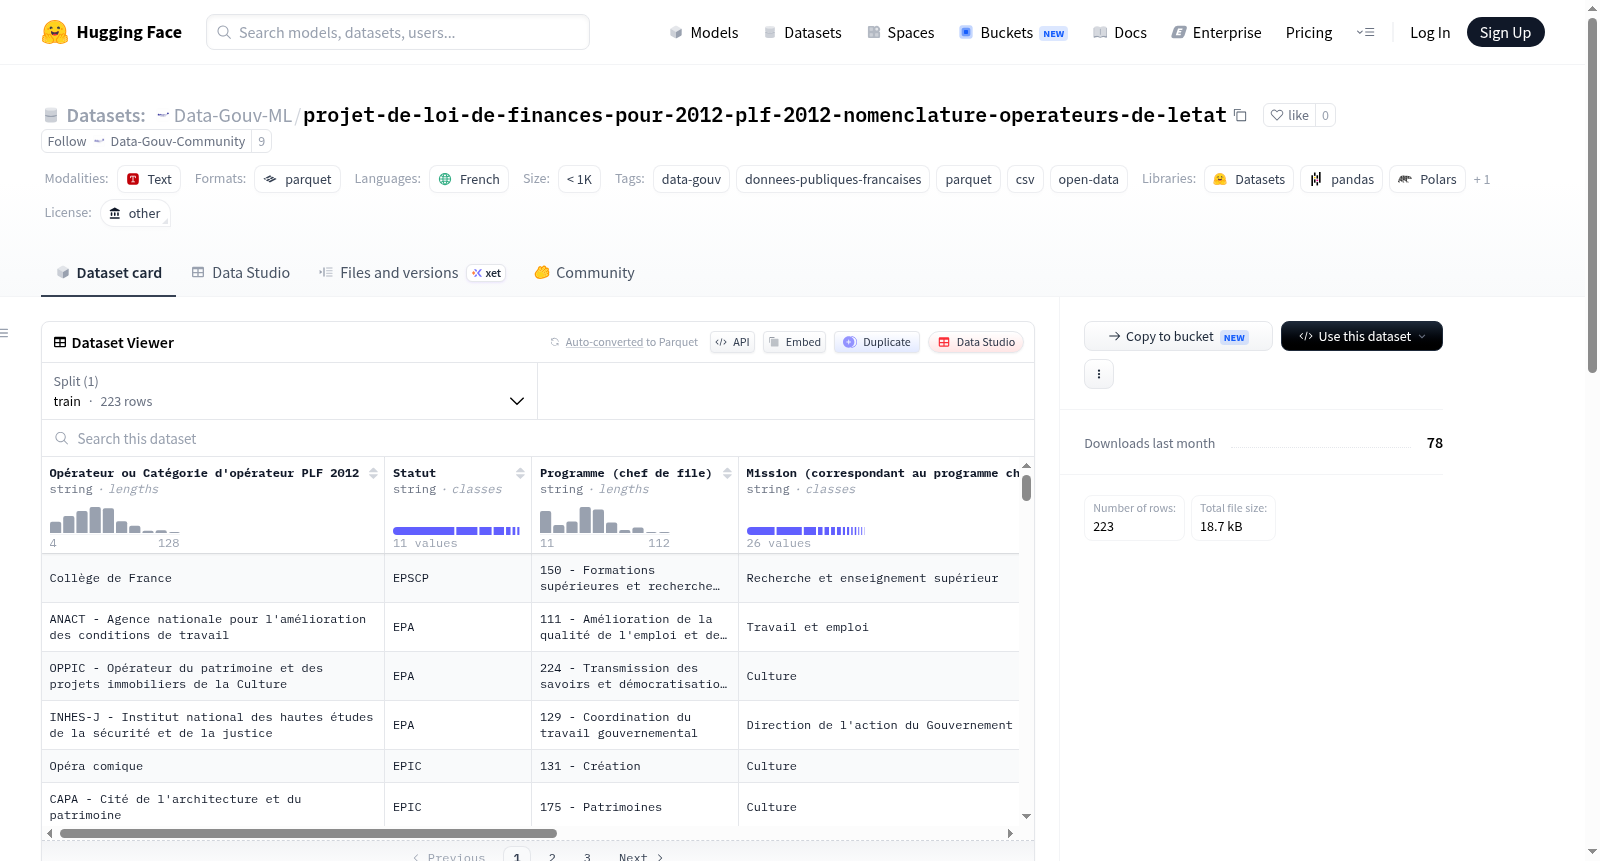Sort the Statut column
Screen dimensions: 1600x861
(x=520, y=473)
